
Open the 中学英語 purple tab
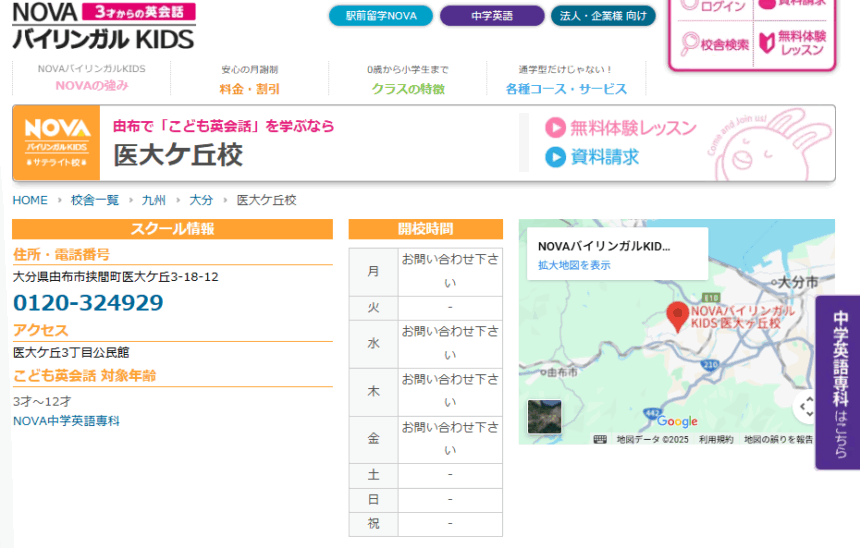(492, 16)
